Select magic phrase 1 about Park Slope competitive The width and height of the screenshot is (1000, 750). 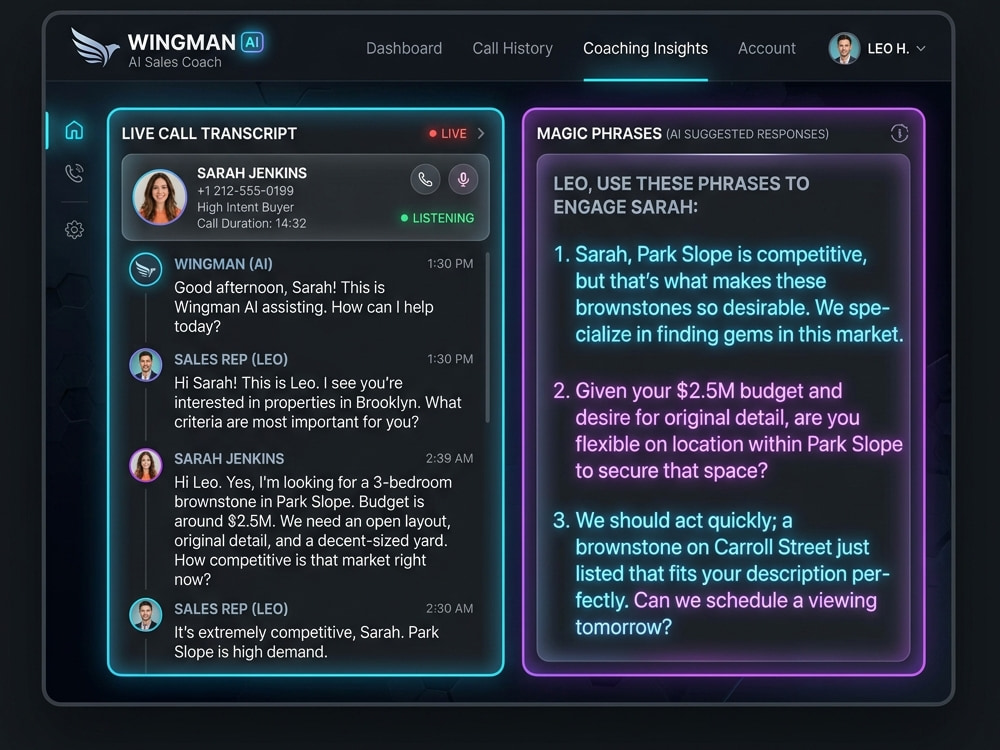pos(728,294)
